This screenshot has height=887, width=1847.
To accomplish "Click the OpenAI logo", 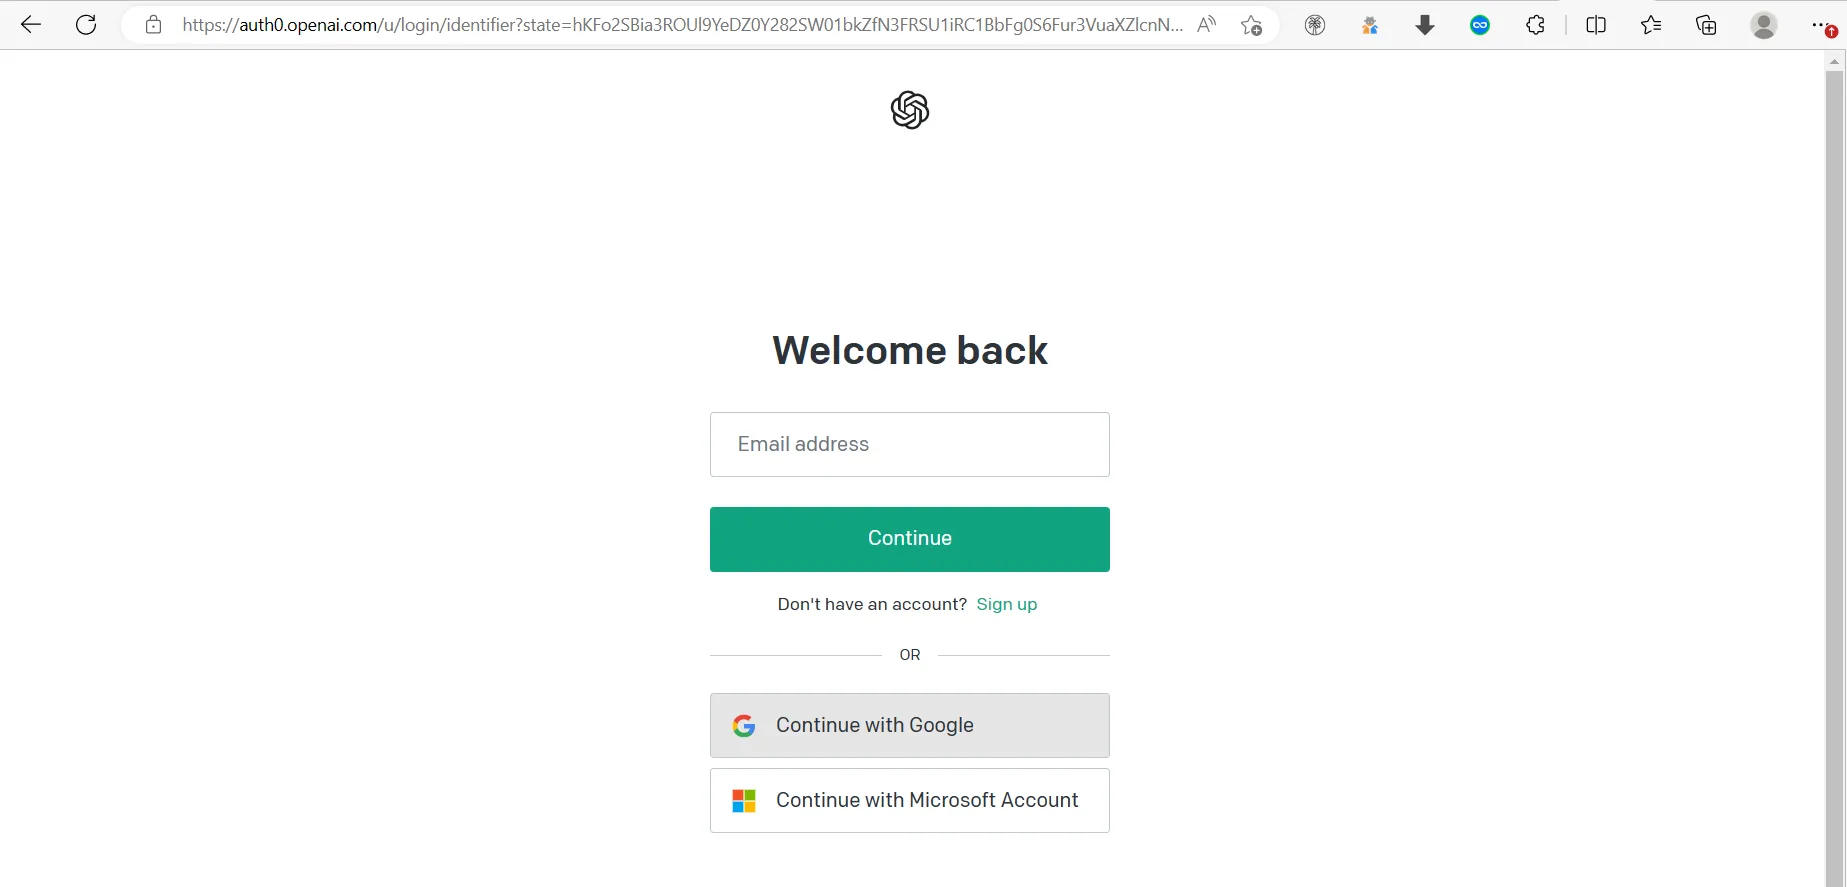I will tap(910, 110).
